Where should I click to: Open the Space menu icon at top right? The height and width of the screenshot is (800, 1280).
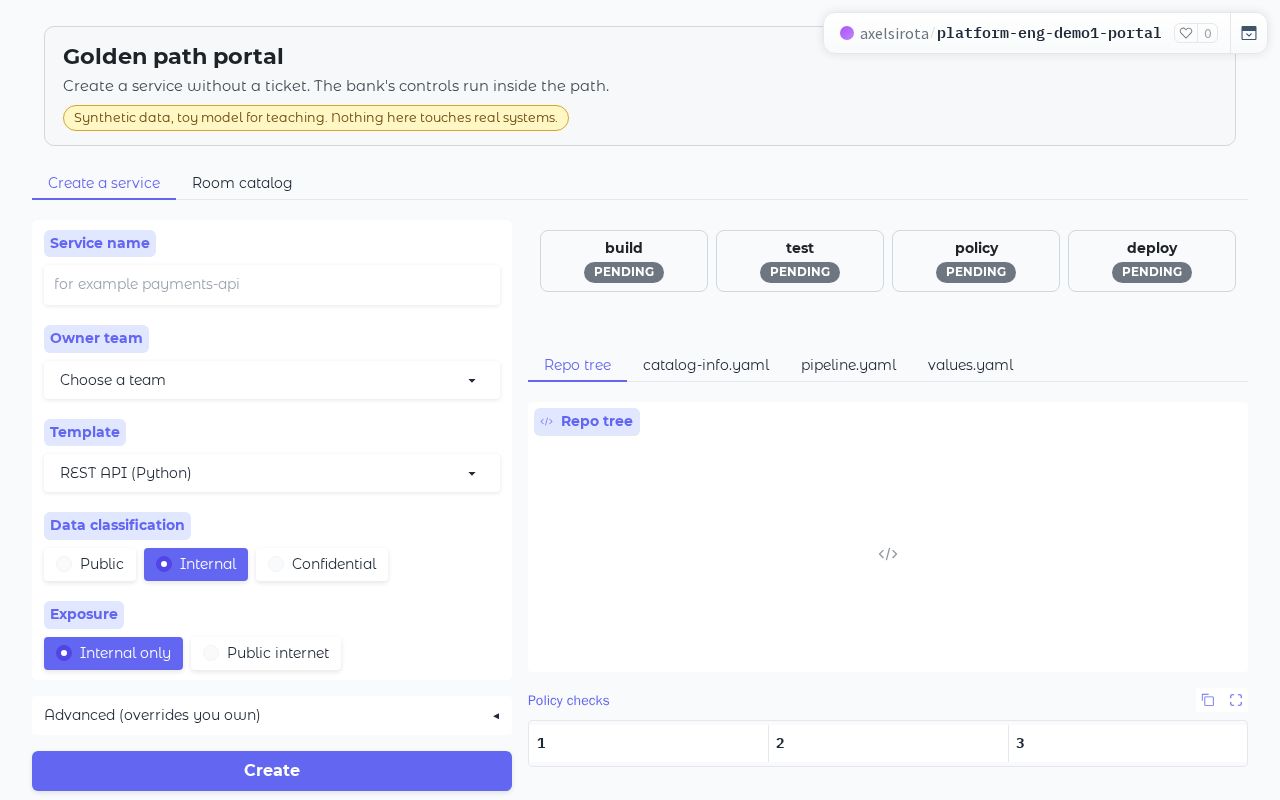pyautogui.click(x=1249, y=33)
